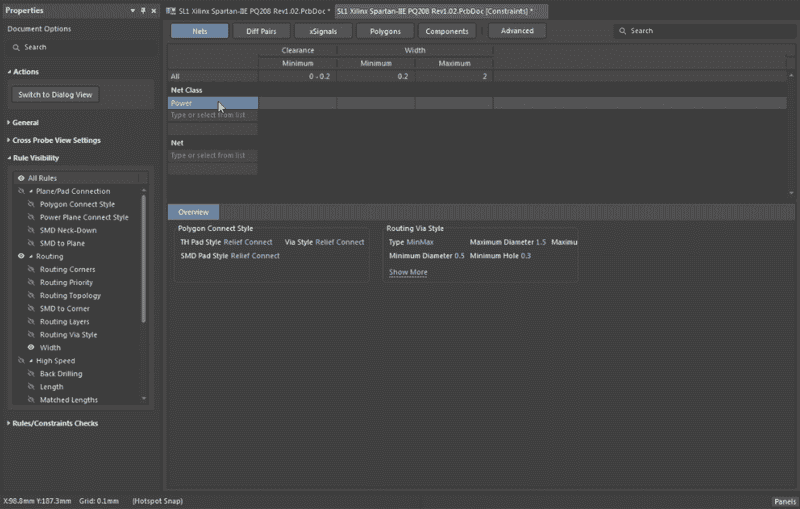Click Routing Via Type MinMax value
This screenshot has height=509, width=800.
(420, 242)
